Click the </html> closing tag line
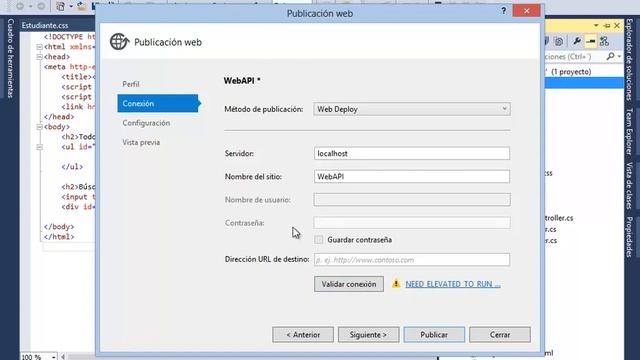This screenshot has width=640, height=360. click(x=59, y=237)
